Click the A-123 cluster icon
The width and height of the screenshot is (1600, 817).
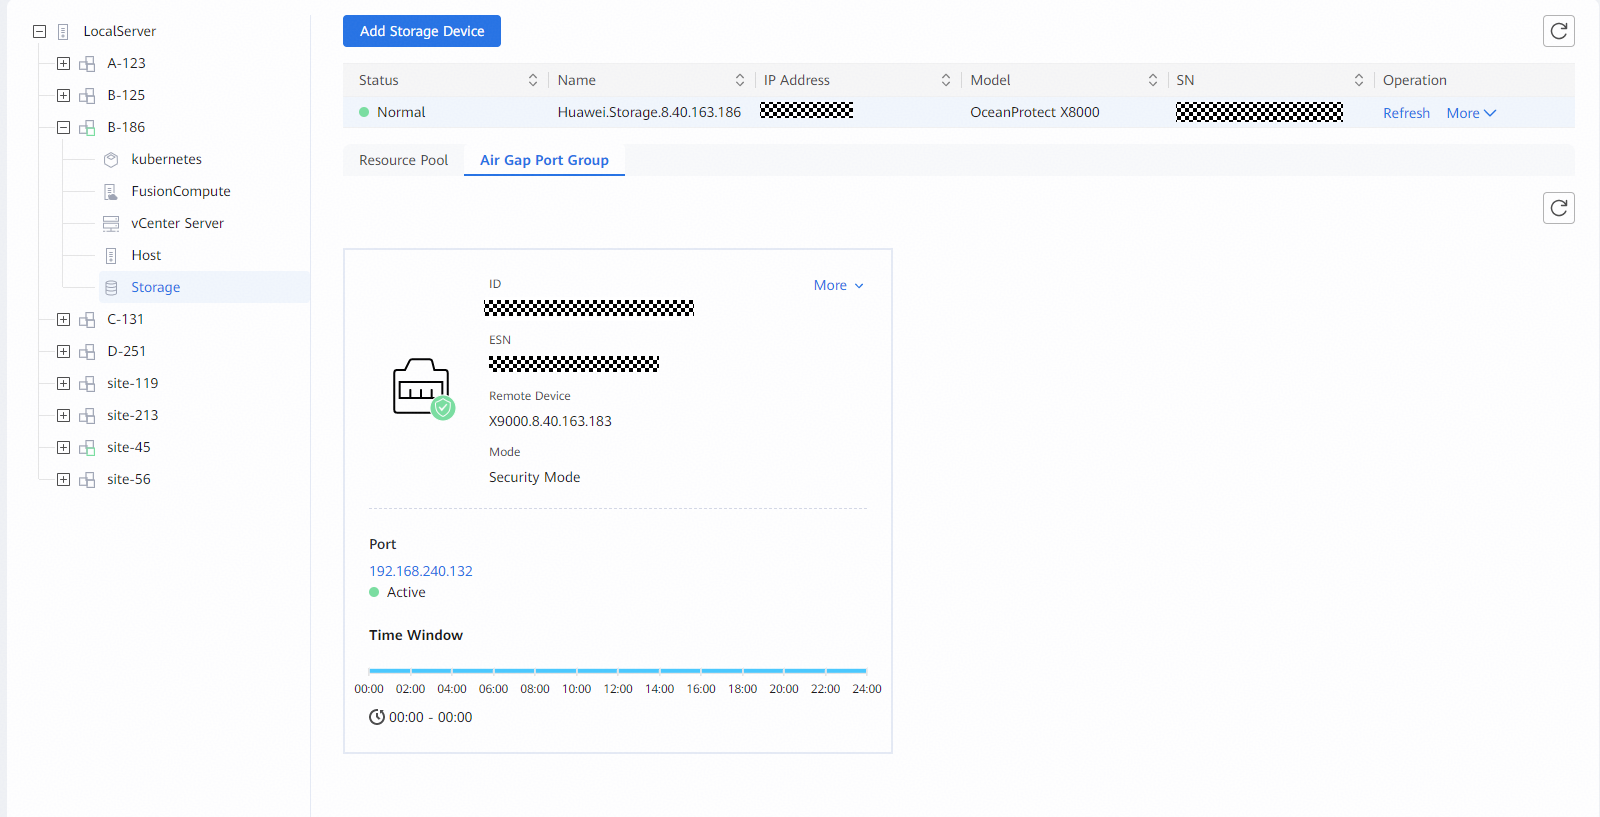[87, 64]
